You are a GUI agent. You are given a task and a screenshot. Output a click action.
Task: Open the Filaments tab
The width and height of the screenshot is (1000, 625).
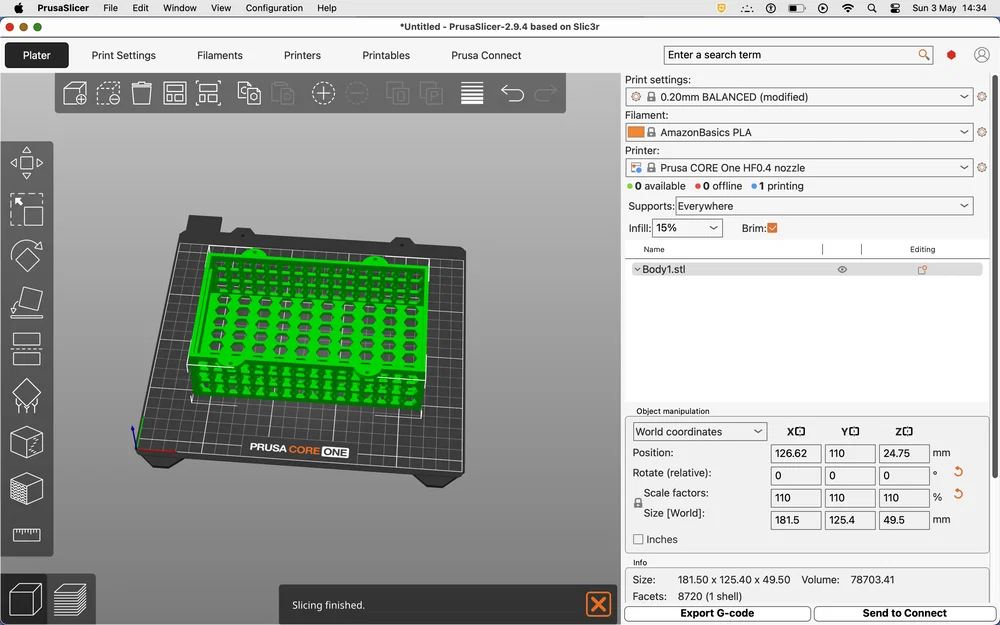tap(220, 55)
